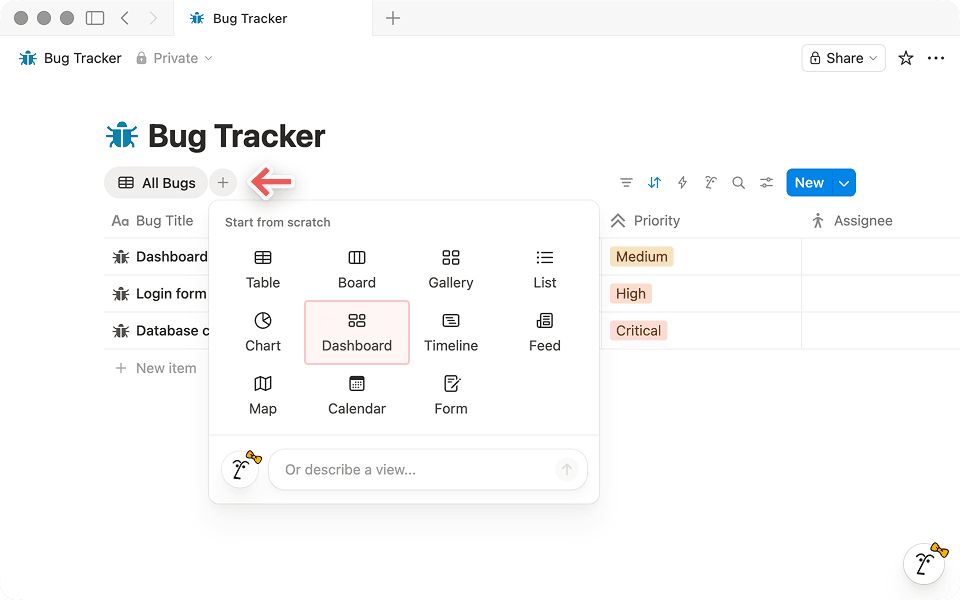Screen dimensions: 960x600
Task: Favorite the page with the star
Action: [x=905, y=58]
